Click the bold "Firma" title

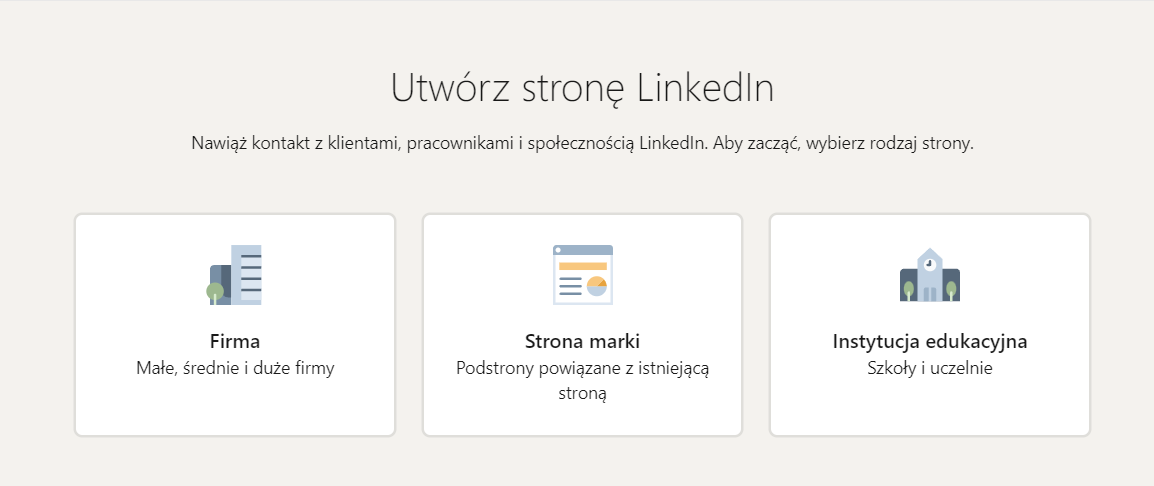pos(235,342)
